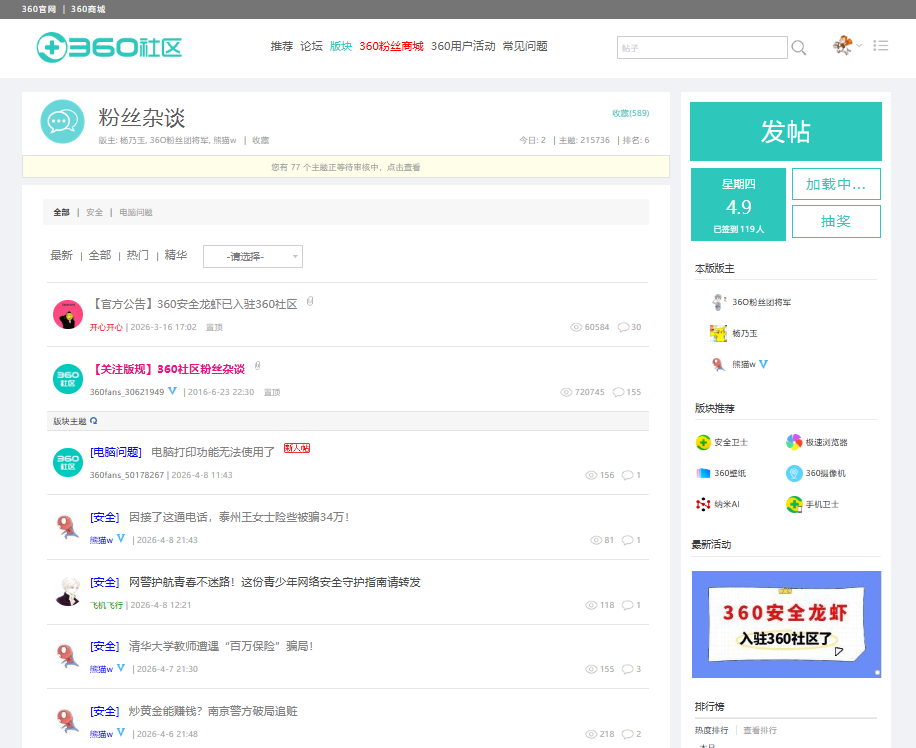This screenshot has height=748, width=916.
Task: Click username 飞机飞行
Action: tap(106, 605)
